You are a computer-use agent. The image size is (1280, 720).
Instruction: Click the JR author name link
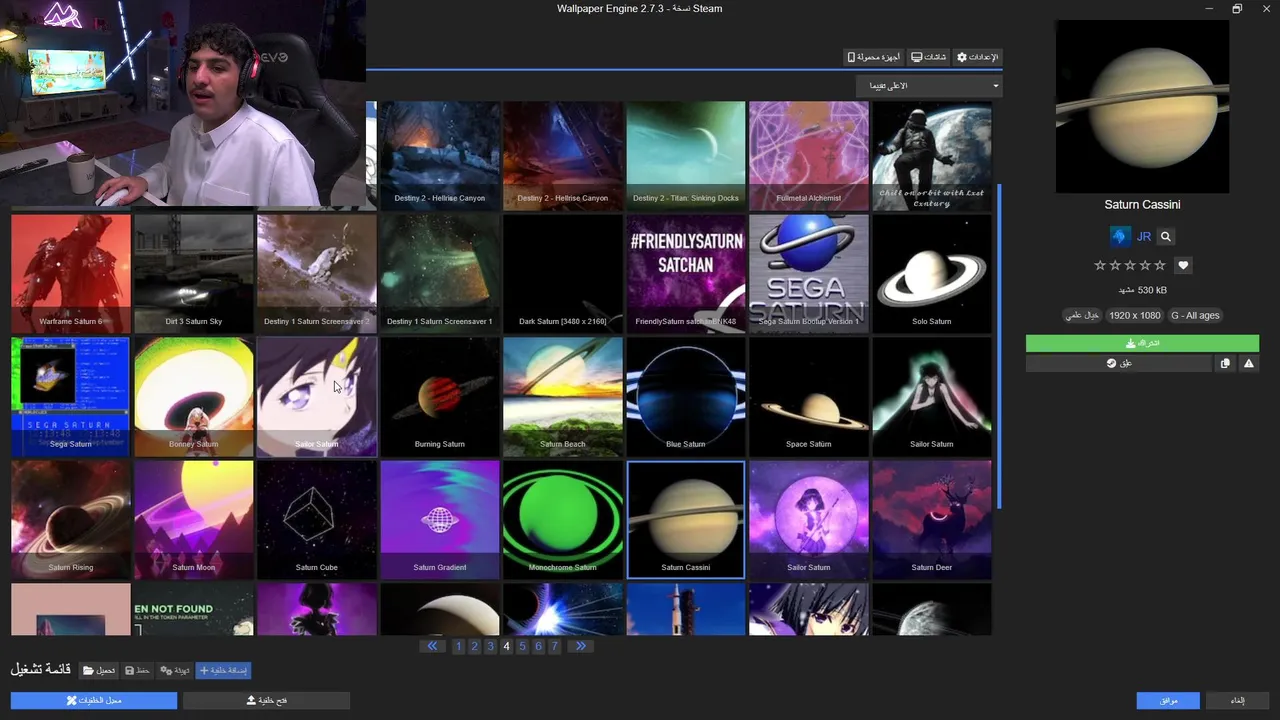click(x=1143, y=237)
